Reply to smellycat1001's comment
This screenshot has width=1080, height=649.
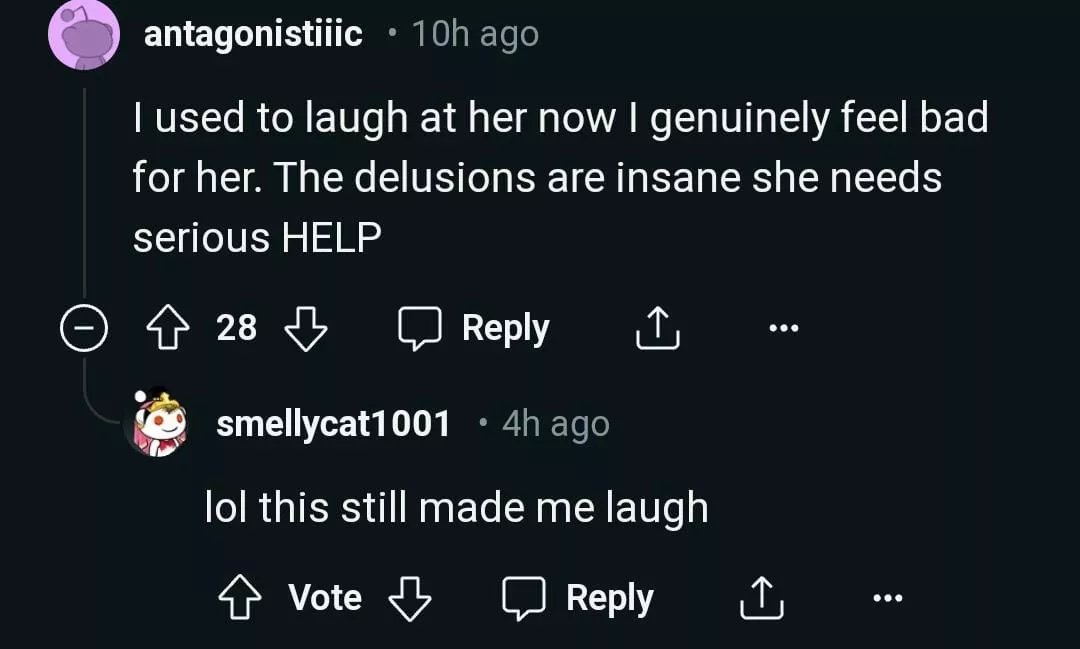[578, 598]
